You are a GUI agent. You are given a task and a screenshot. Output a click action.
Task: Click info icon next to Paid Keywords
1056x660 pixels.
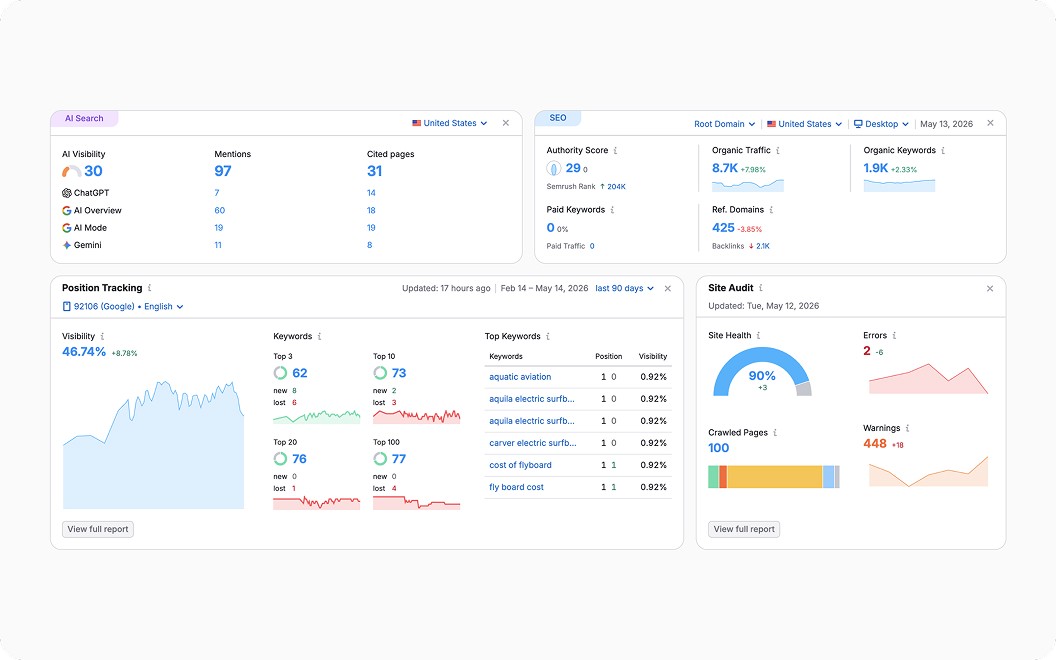[x=612, y=209]
